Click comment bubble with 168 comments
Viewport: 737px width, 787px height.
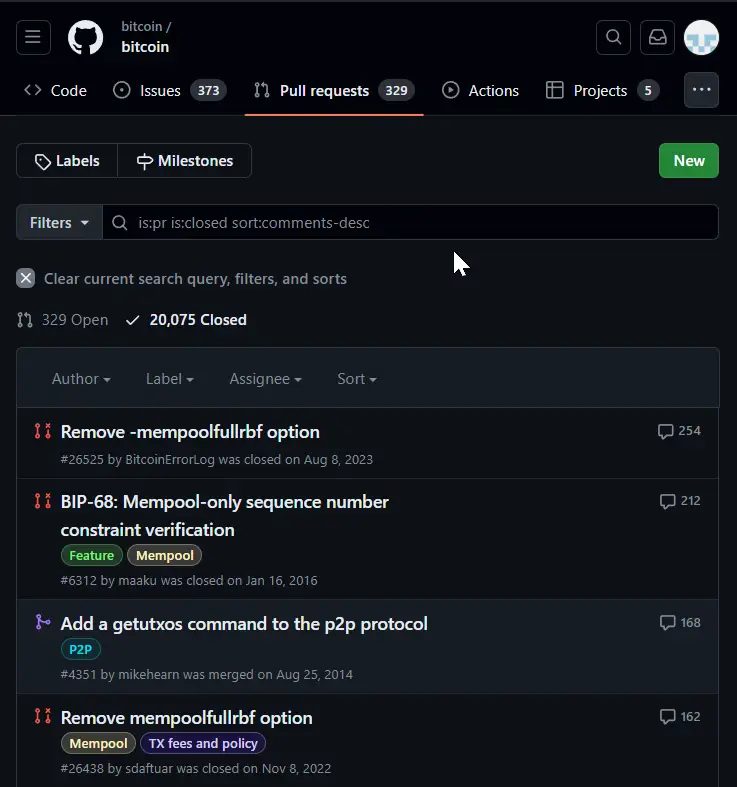tap(680, 623)
